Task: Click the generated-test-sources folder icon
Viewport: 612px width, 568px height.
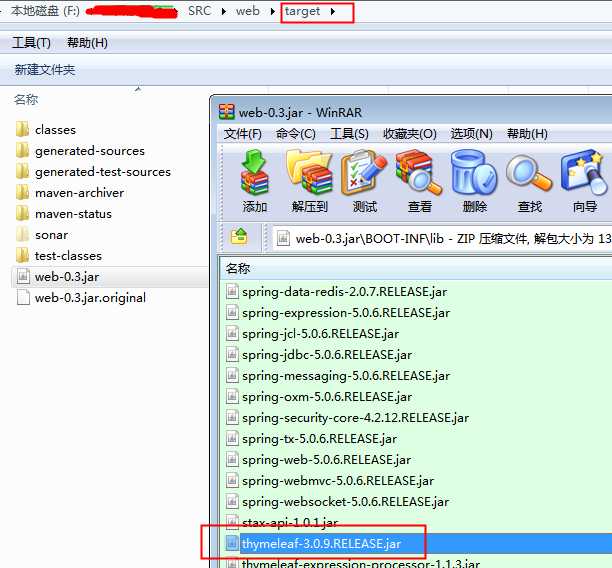Action: click(23, 171)
